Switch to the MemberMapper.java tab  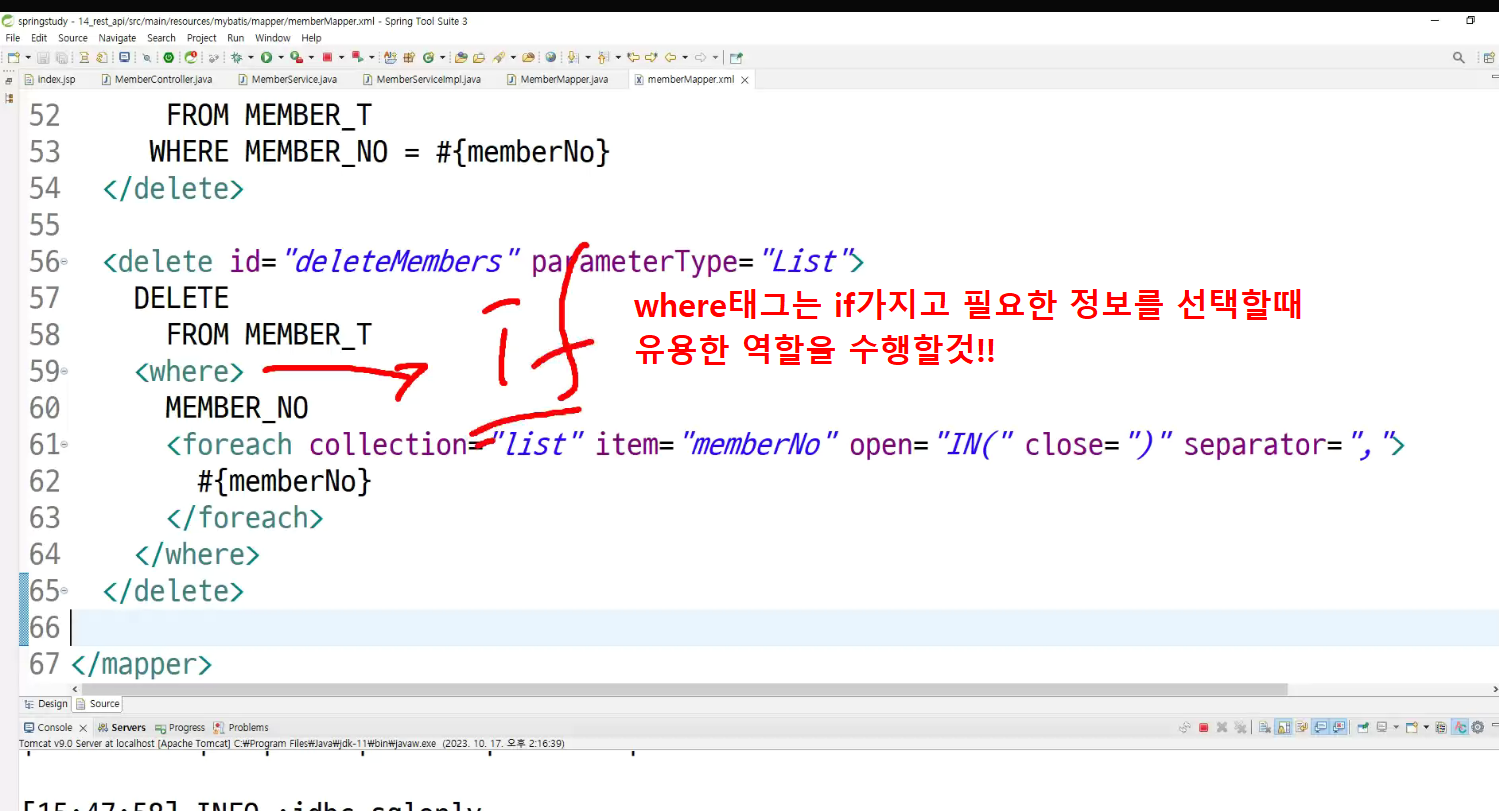(x=557, y=79)
